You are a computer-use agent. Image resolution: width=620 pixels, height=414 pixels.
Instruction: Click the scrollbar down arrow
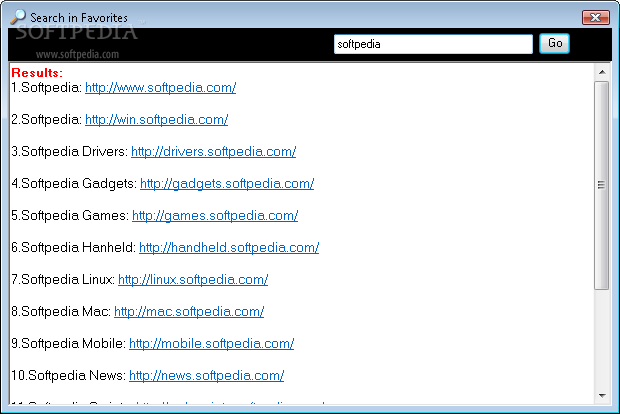pyautogui.click(x=602, y=396)
